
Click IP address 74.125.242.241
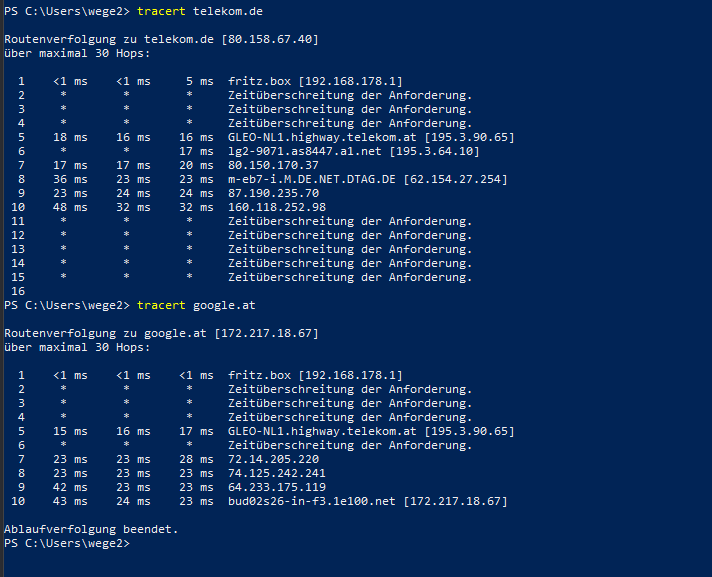pyautogui.click(x=277, y=474)
